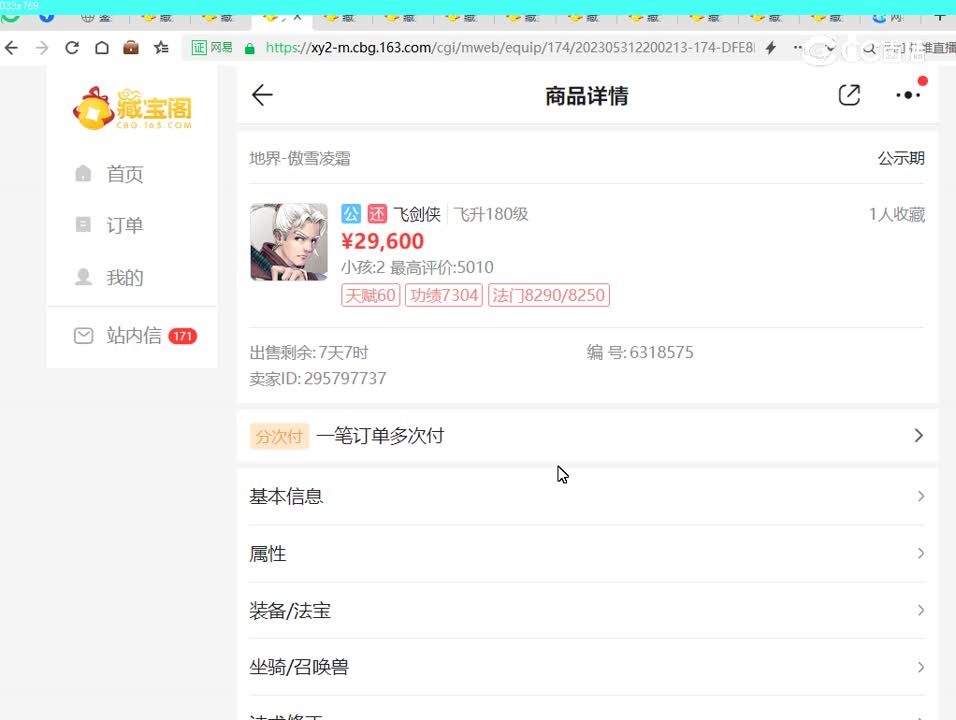This screenshot has height=720, width=956.
Task: Click the order list icon beside 订单
Action: tap(83, 224)
